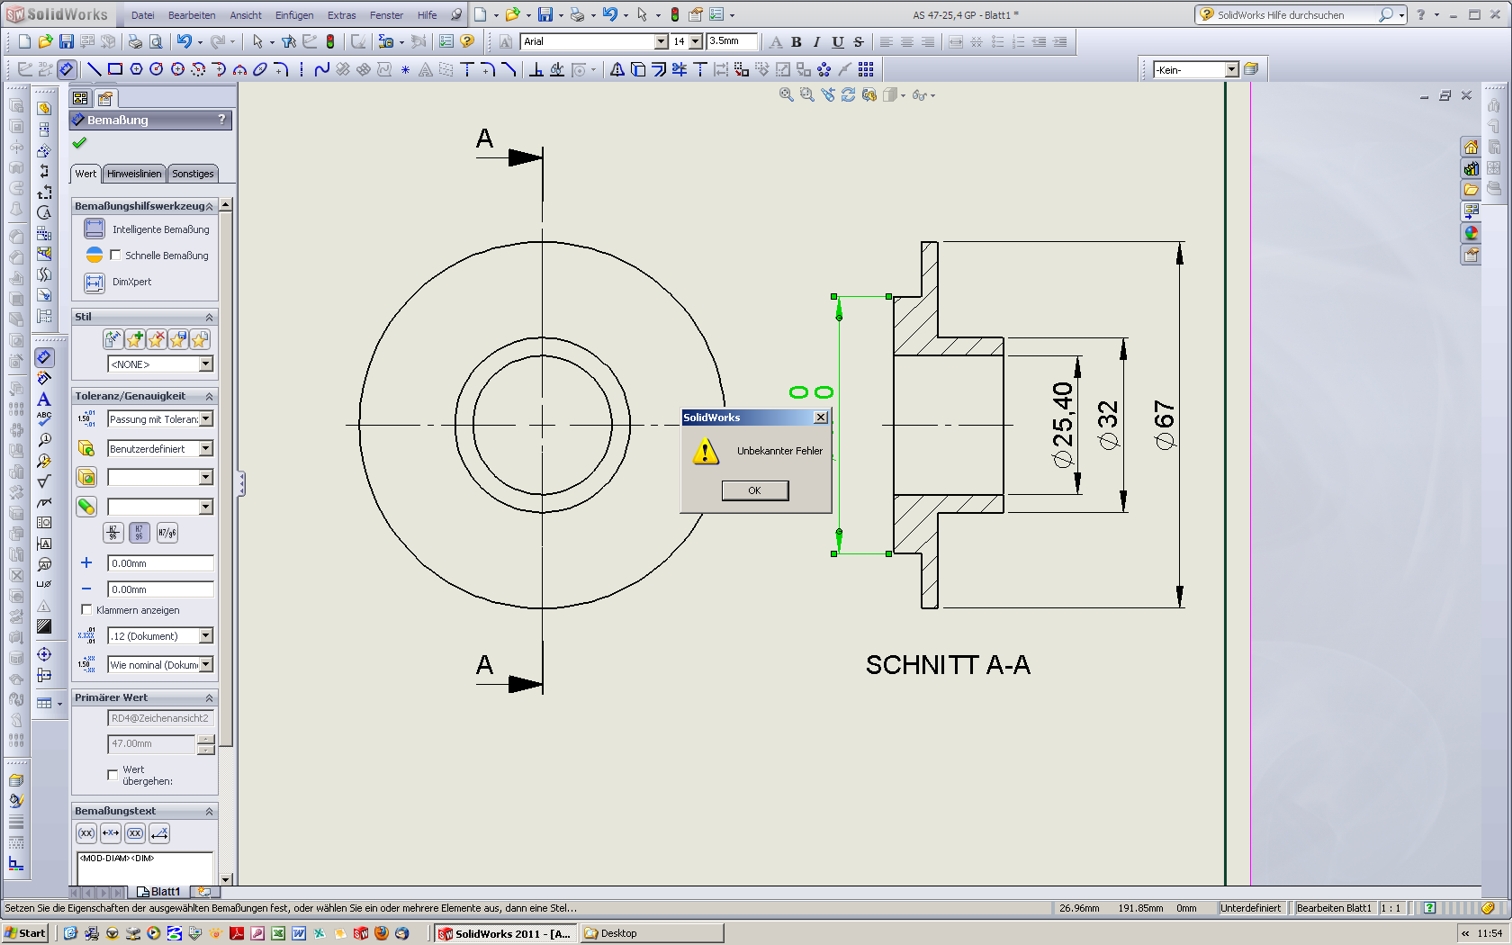The width and height of the screenshot is (1512, 945).
Task: Select stacked without line fit display button
Action: pos(139,533)
